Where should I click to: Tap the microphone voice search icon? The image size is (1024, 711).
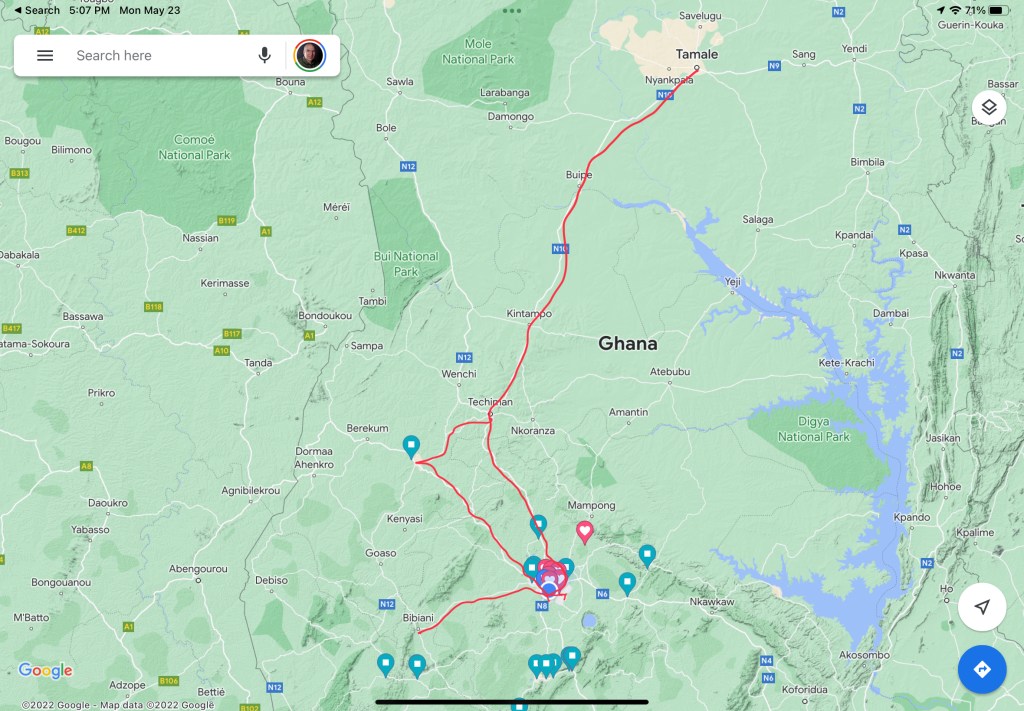(264, 55)
